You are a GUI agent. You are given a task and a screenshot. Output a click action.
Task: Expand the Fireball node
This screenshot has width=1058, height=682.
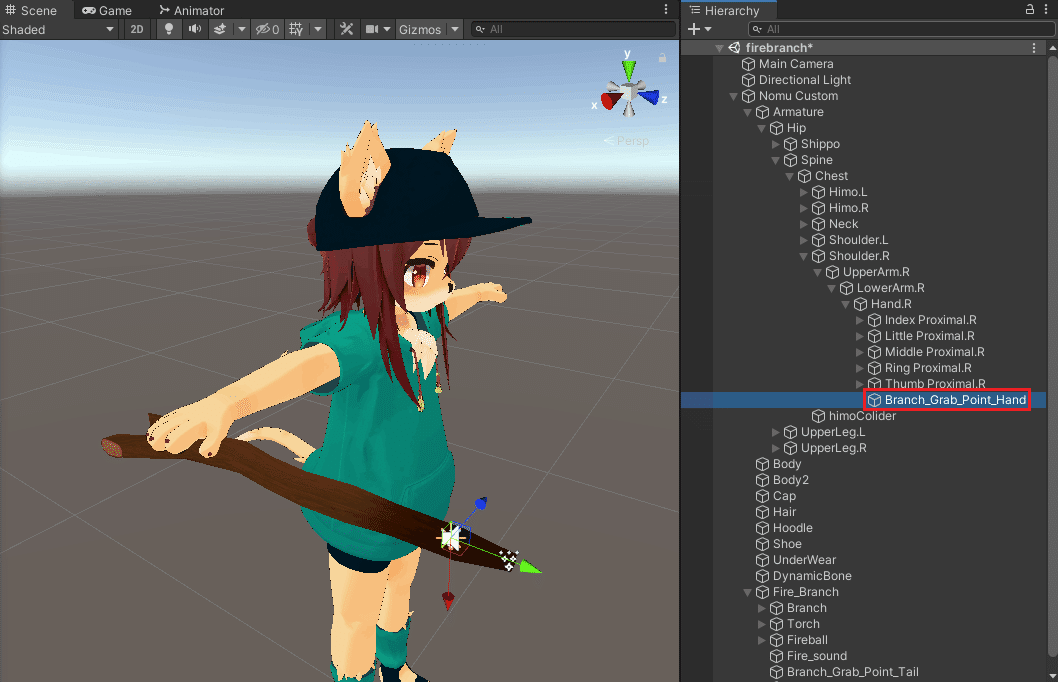point(762,640)
